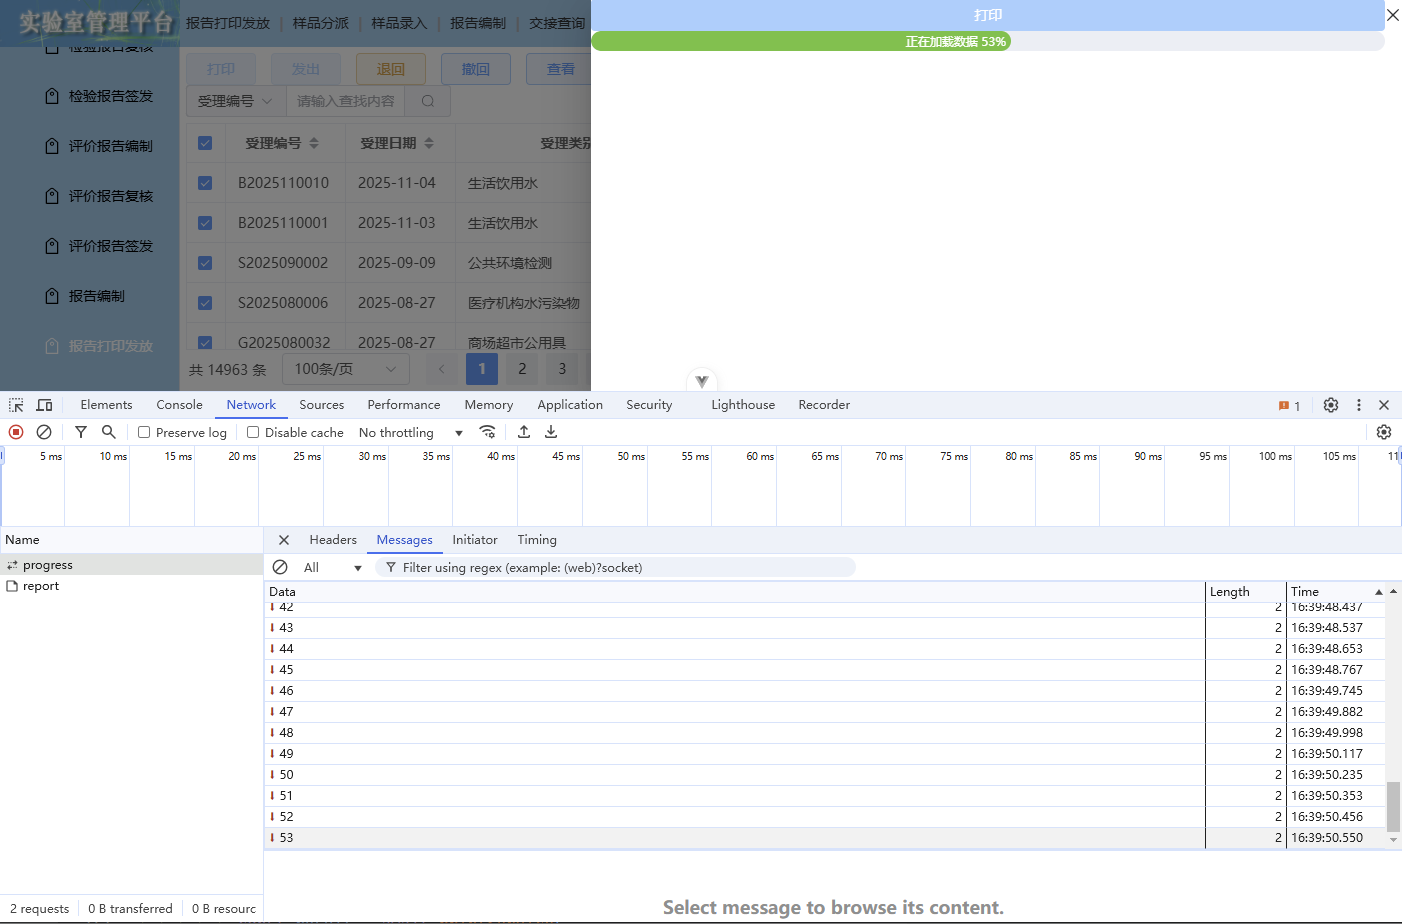Open the 样品分派 menu item
The height and width of the screenshot is (924, 1402).
click(x=320, y=22)
